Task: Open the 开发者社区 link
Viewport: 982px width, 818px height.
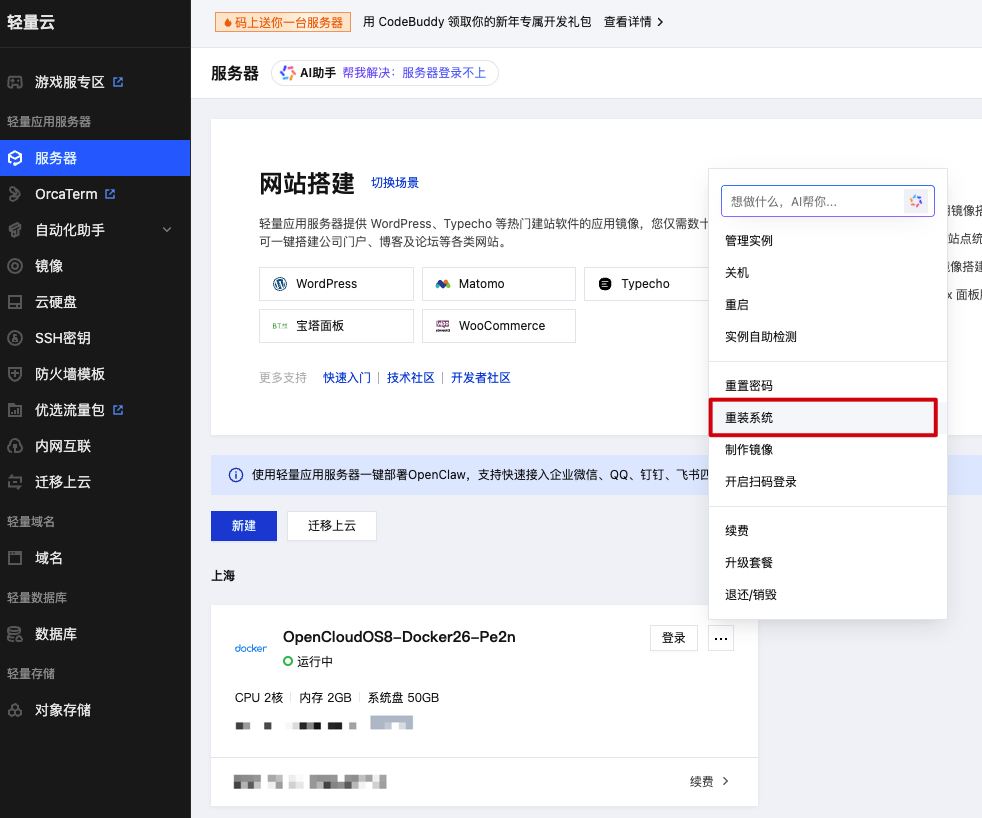Action: pyautogui.click(x=480, y=378)
